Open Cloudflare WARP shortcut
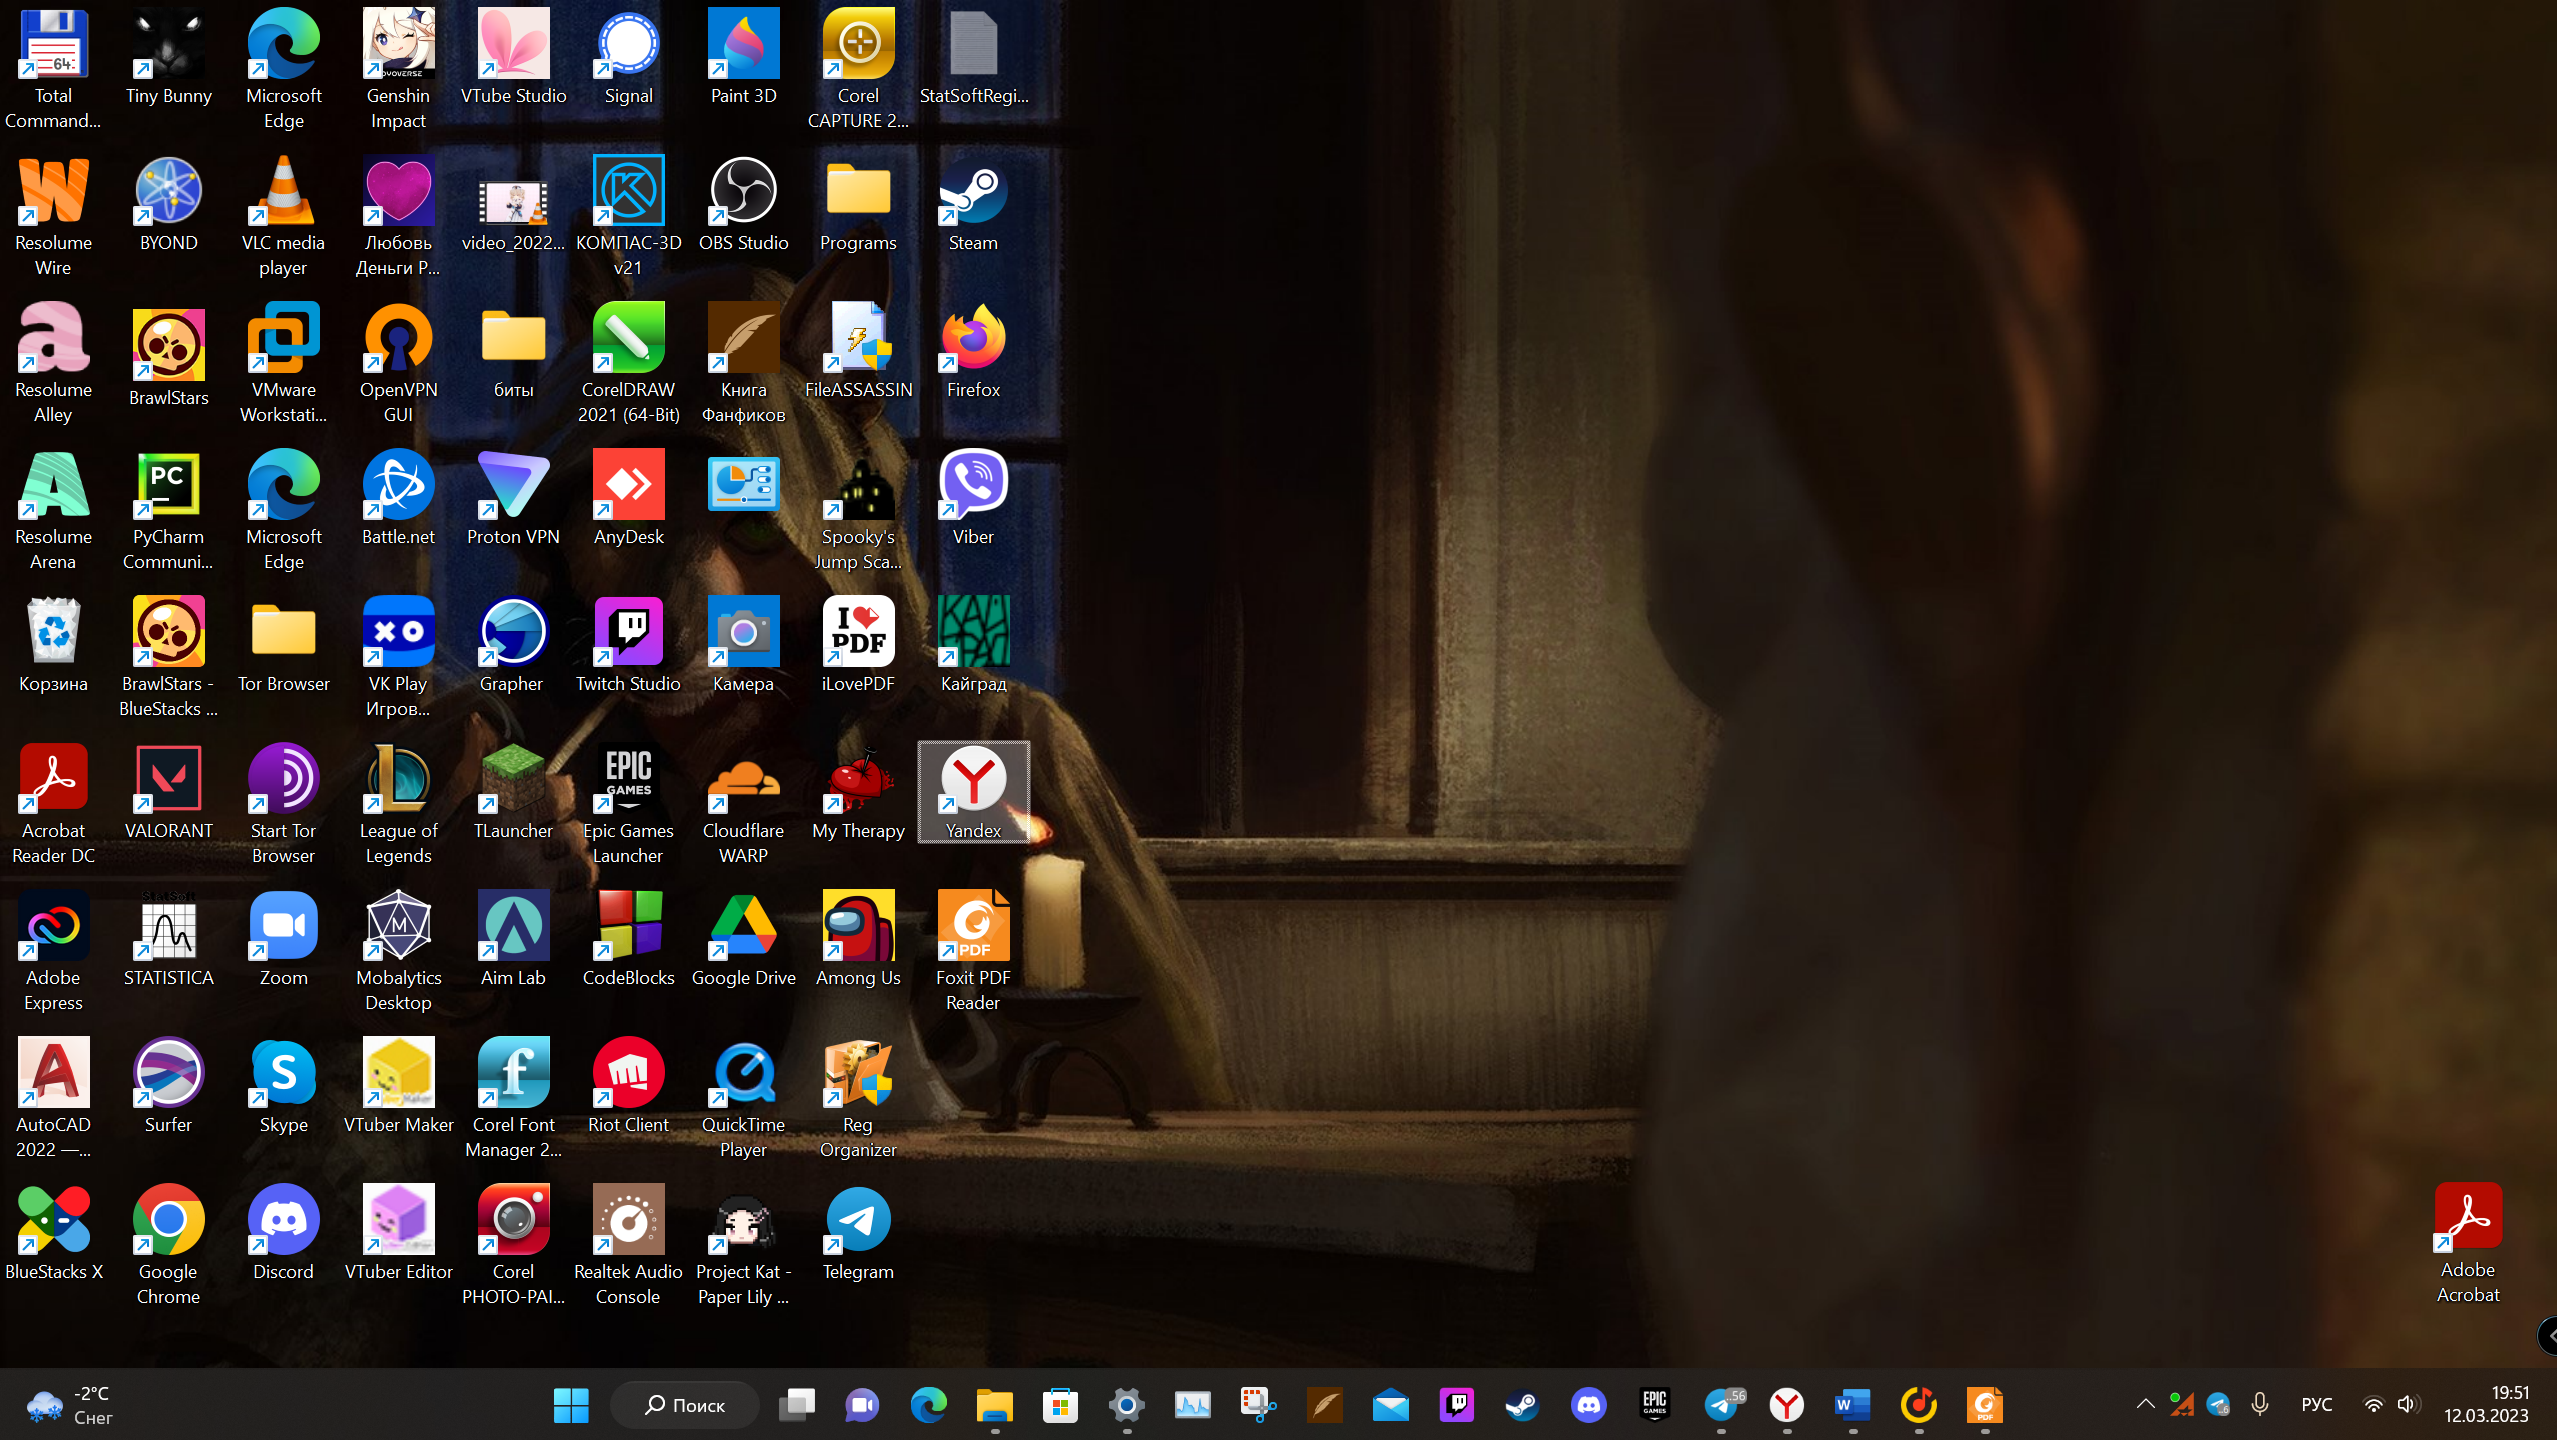2557x1440 pixels. point(743,803)
